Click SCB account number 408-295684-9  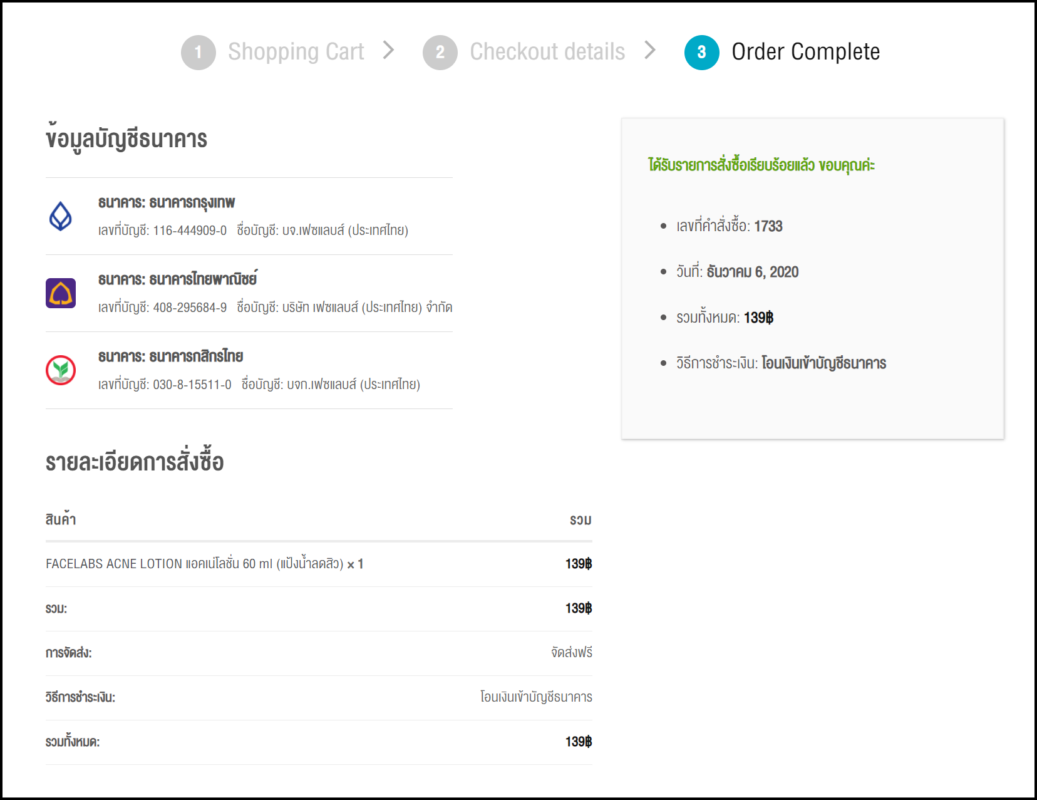189,307
